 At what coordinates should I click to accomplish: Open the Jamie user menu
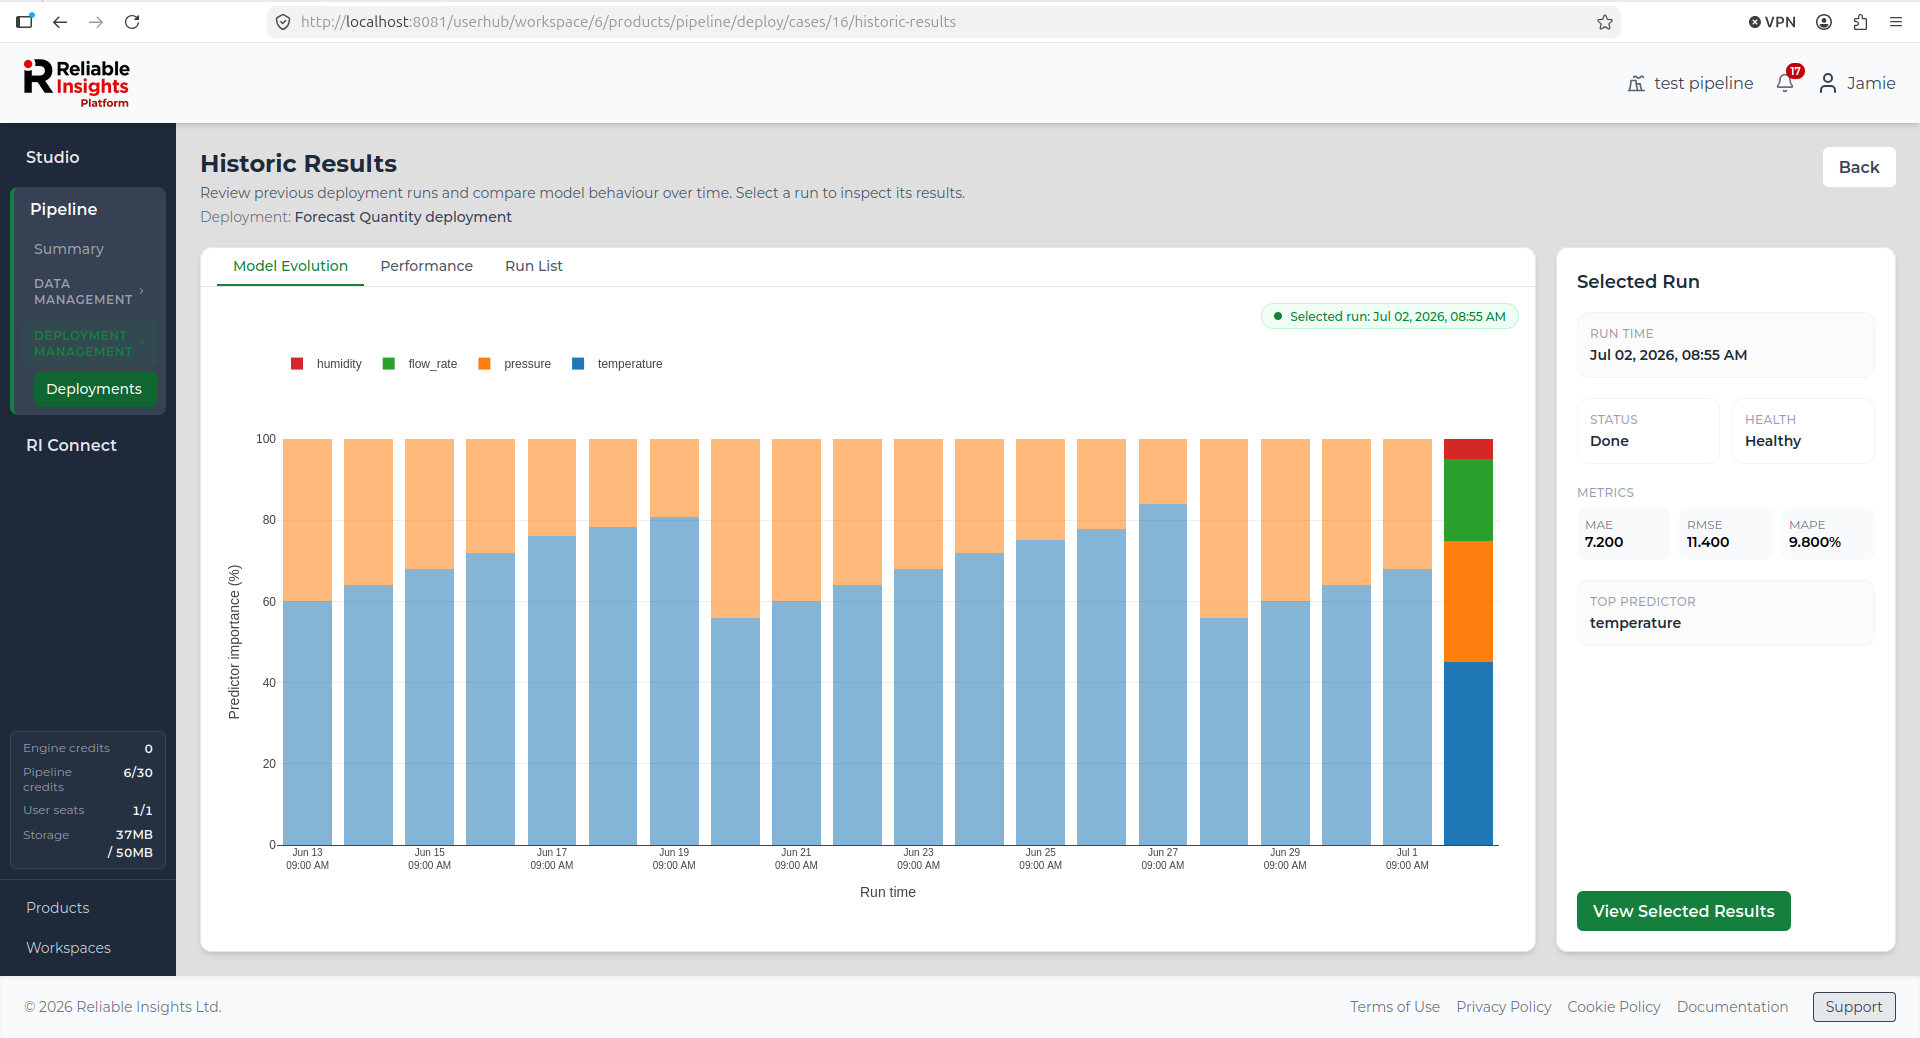pos(1857,83)
